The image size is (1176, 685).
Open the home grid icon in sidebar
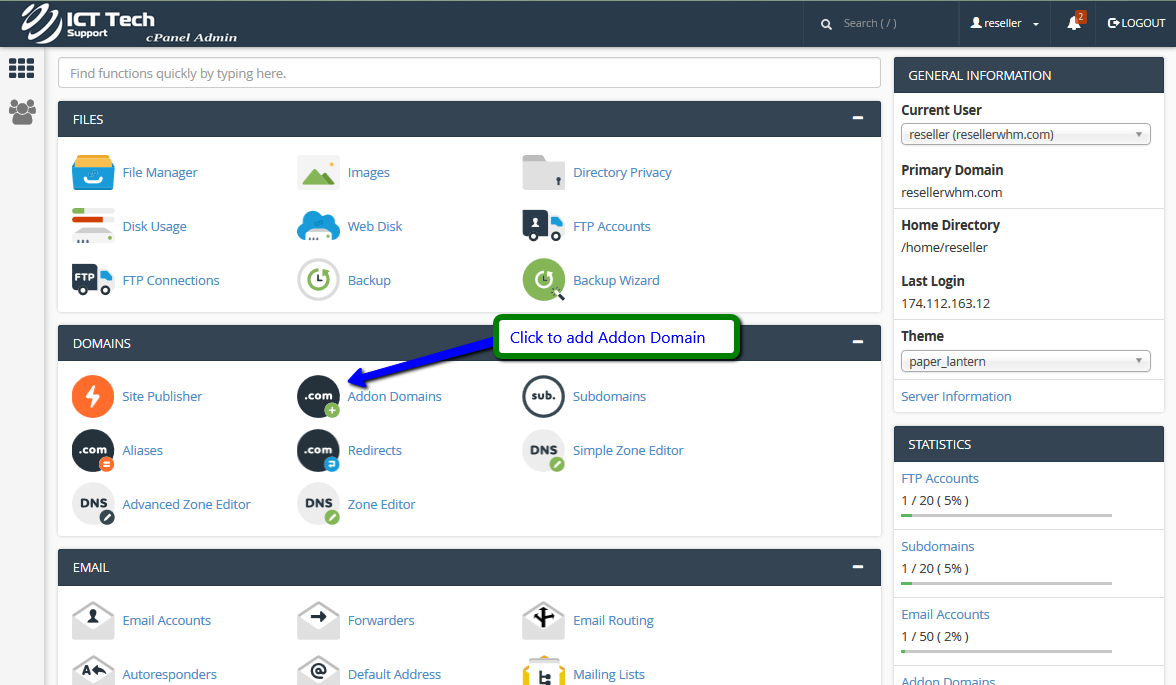22,68
